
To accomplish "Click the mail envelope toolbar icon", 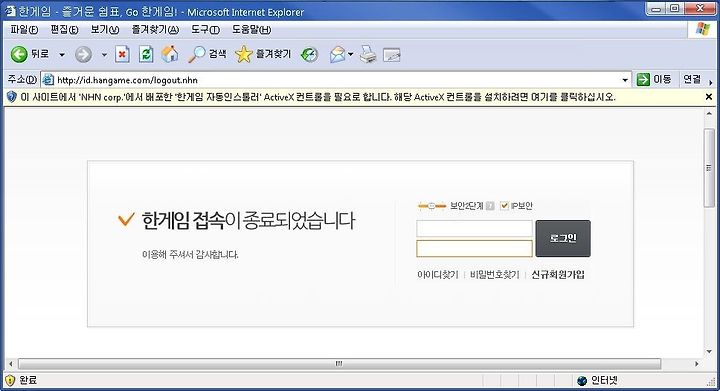I will pyautogui.click(x=338, y=55).
